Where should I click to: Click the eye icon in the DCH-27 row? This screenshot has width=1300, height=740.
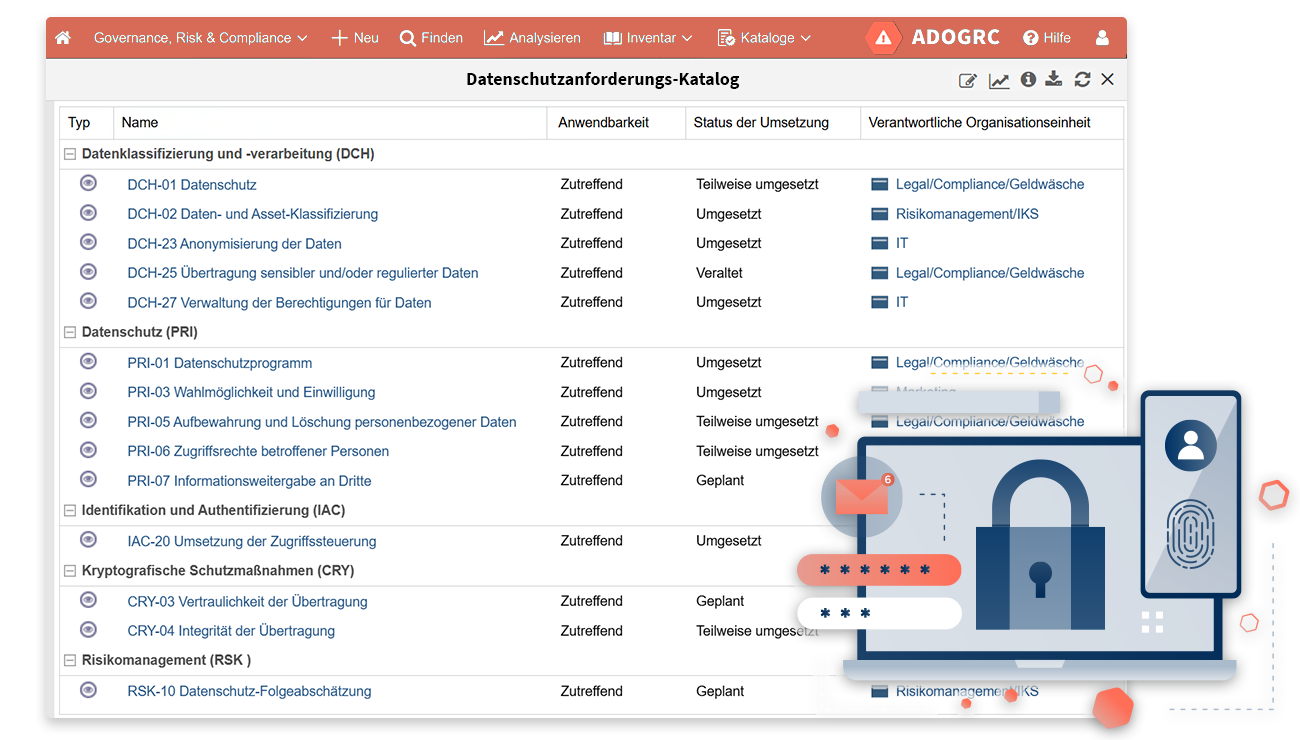[88, 301]
